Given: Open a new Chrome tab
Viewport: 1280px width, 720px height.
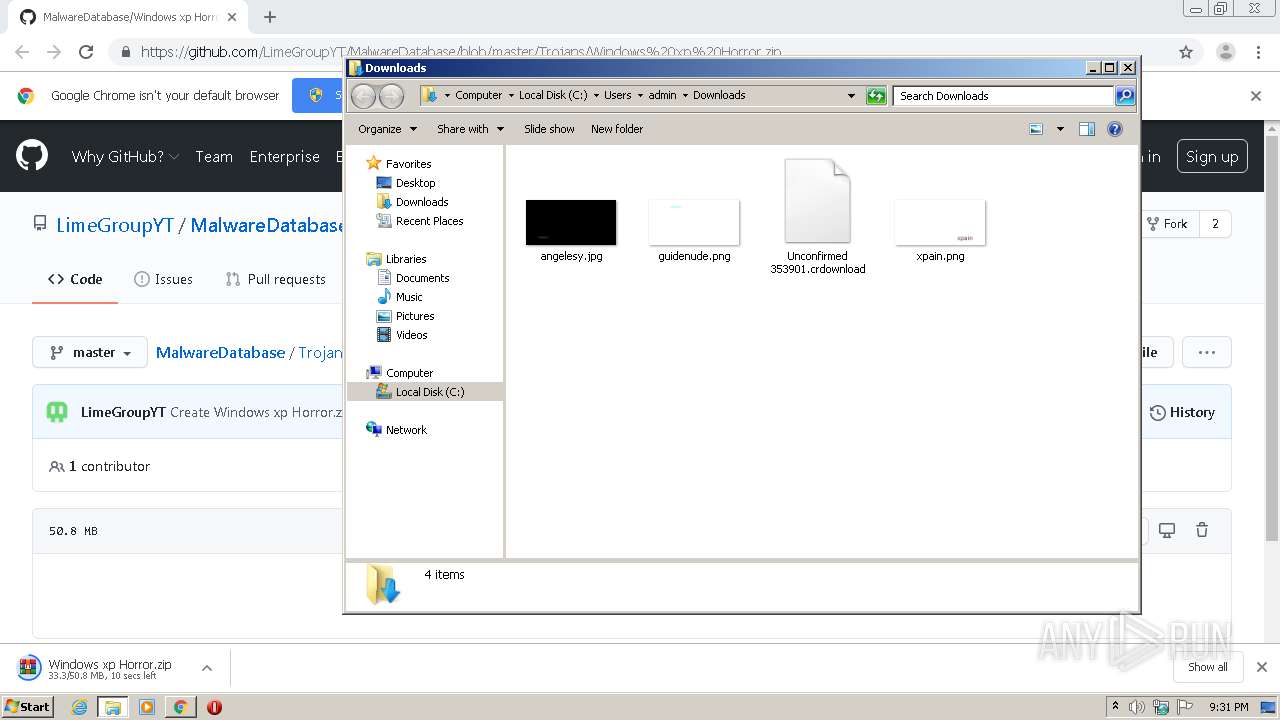Looking at the screenshot, I should click(269, 17).
